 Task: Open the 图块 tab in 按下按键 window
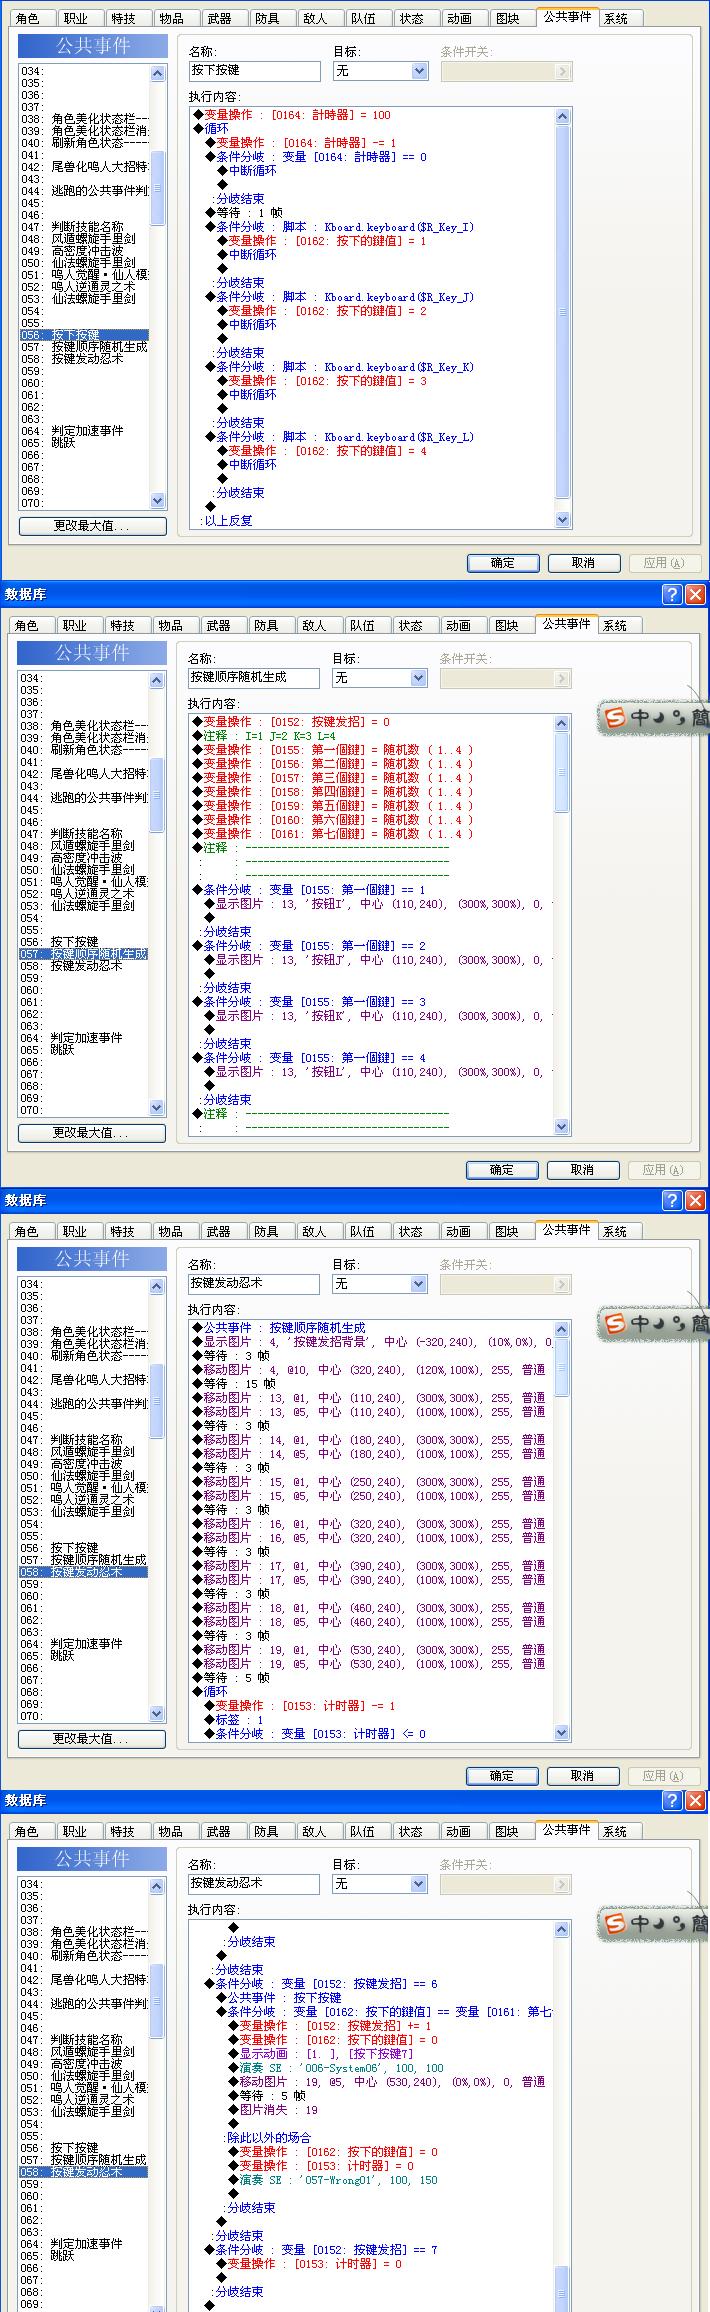[x=508, y=19]
